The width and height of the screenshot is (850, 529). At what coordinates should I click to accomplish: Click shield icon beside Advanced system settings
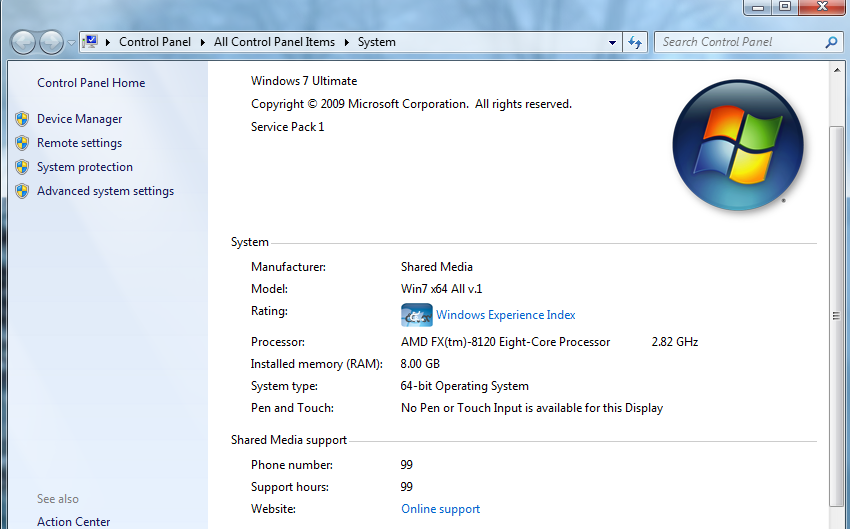(x=22, y=191)
